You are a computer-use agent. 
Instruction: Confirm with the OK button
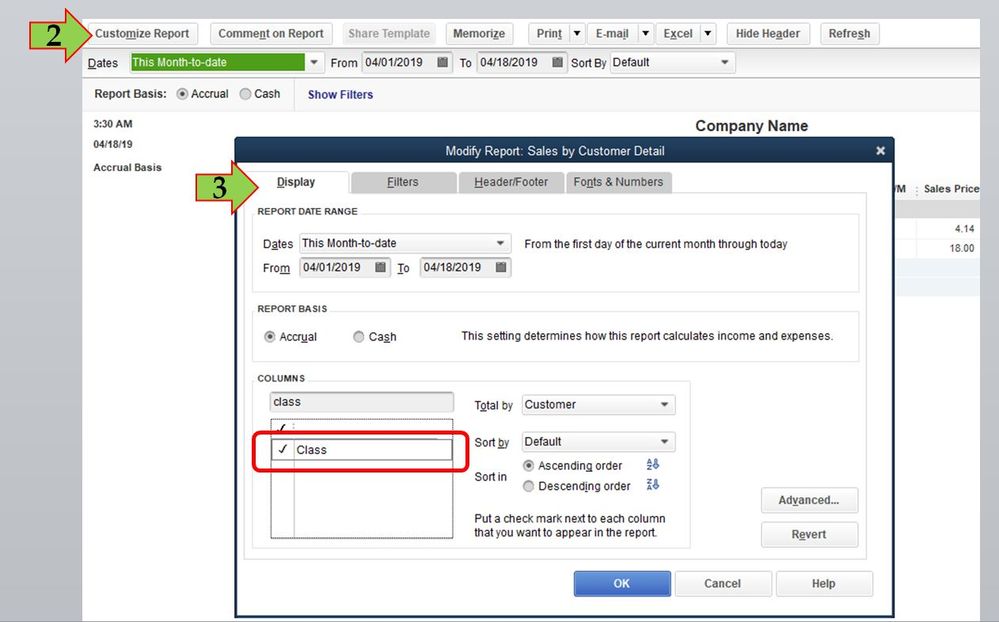point(622,583)
